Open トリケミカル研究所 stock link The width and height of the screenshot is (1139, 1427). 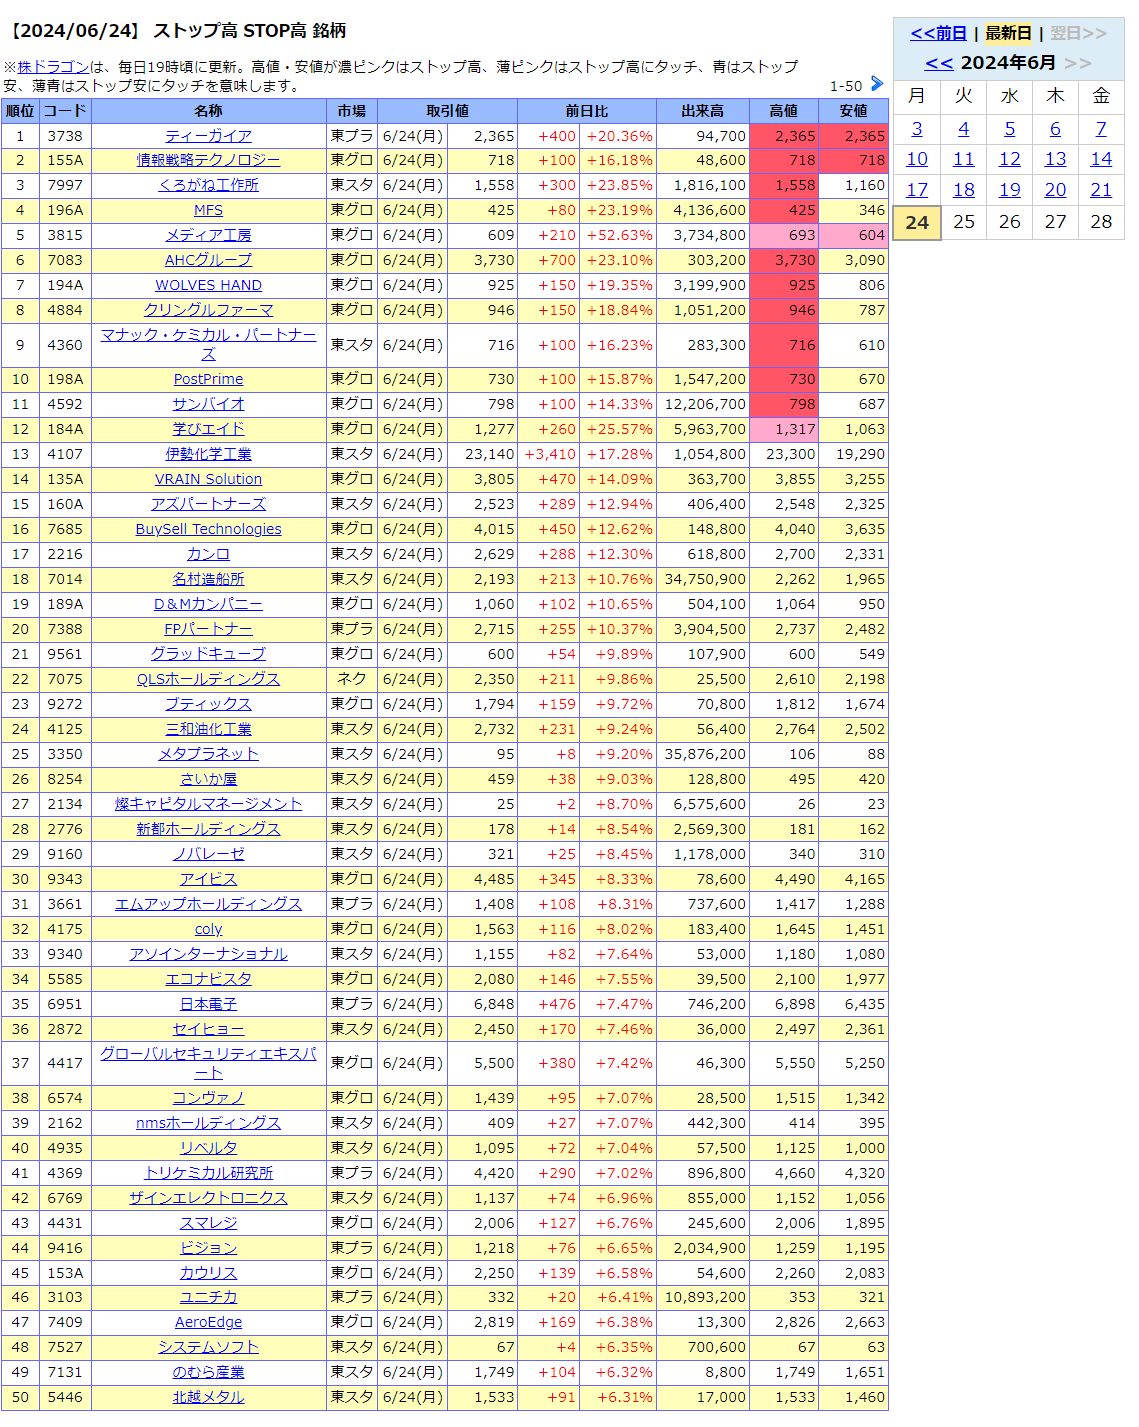coord(208,1173)
